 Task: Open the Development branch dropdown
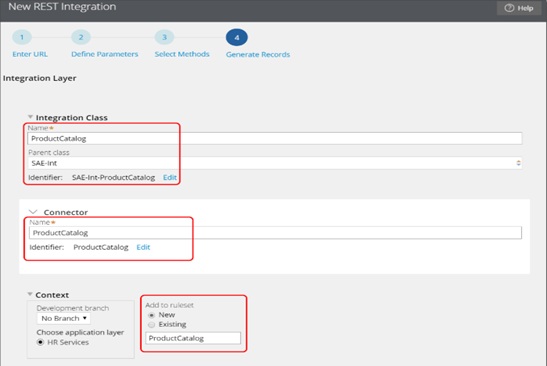[63, 318]
